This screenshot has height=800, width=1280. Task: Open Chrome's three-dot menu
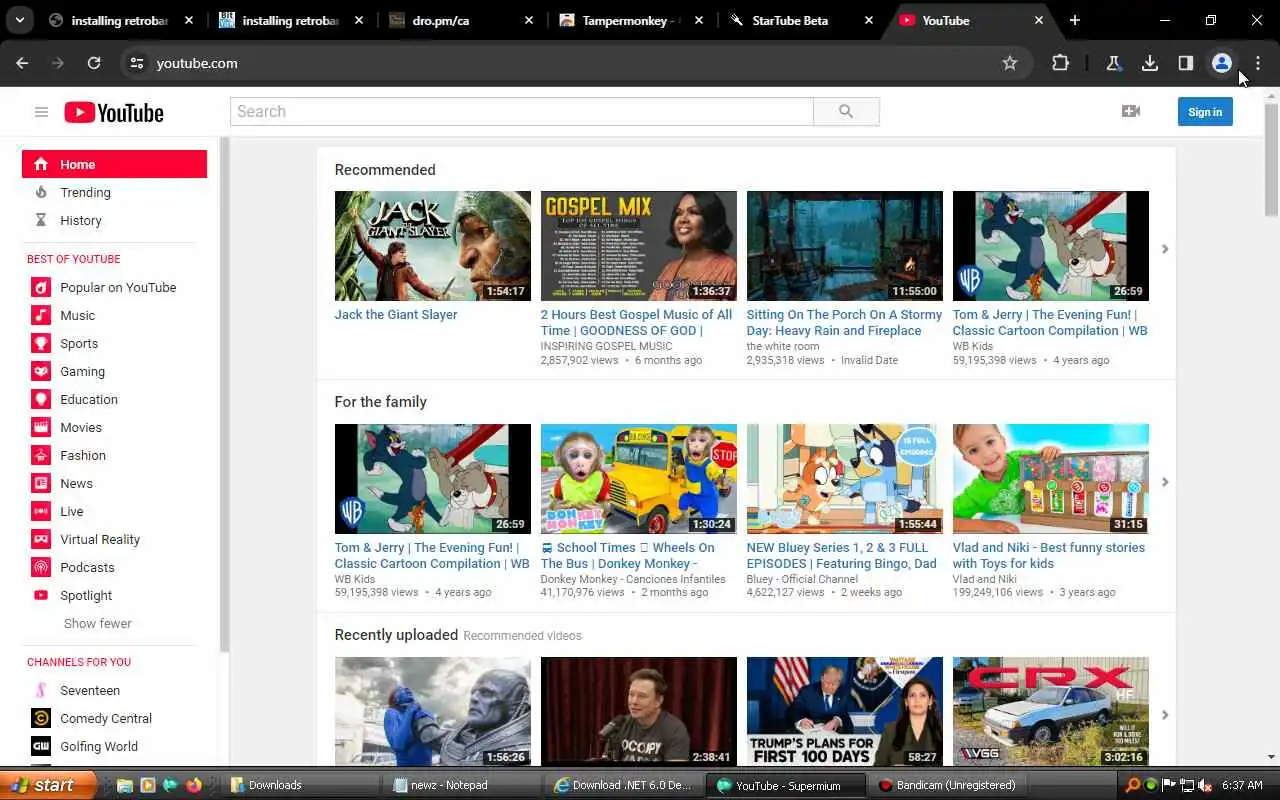point(1258,63)
